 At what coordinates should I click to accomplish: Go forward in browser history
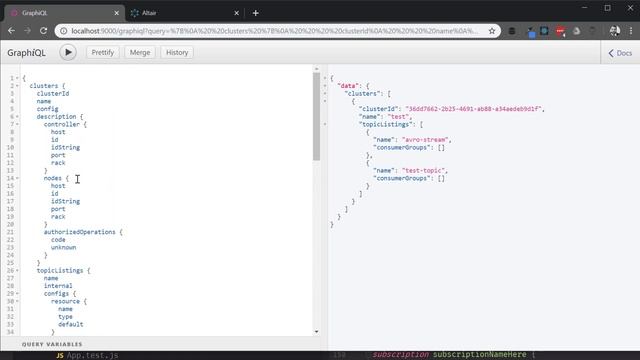tap(27, 31)
